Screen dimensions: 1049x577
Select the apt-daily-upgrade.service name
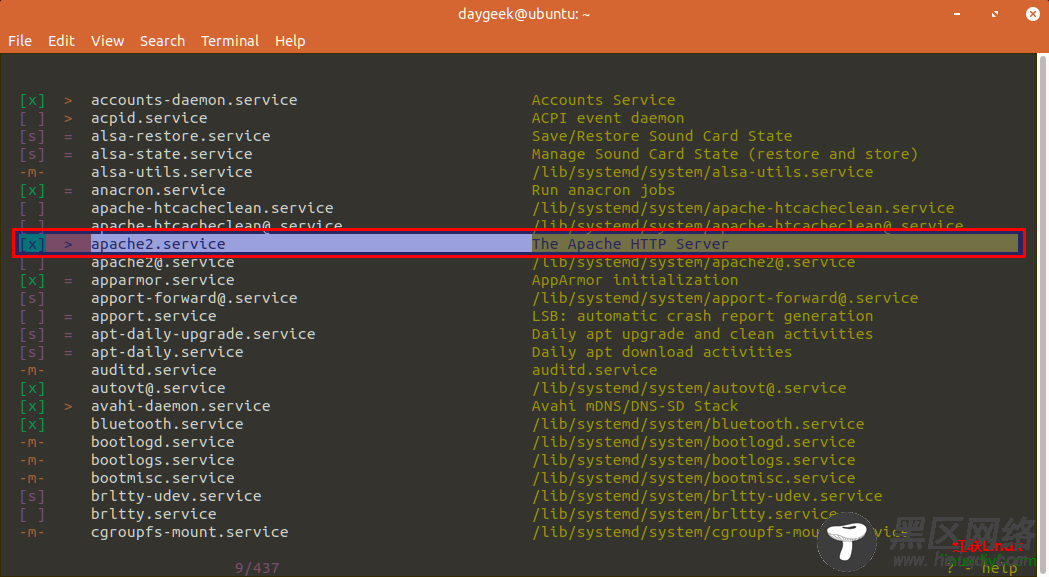[203, 335]
